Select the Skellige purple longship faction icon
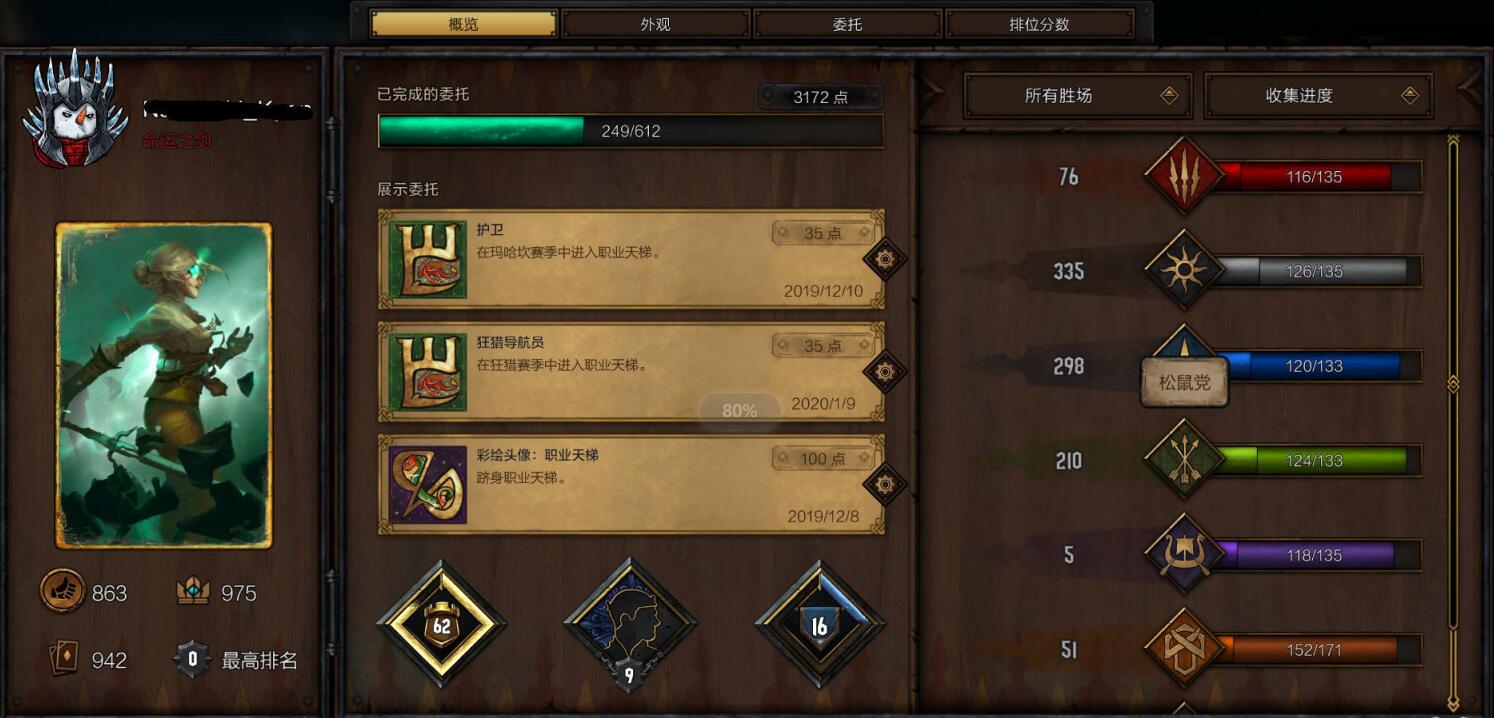The height and width of the screenshot is (718, 1494). pyautogui.click(x=1184, y=554)
